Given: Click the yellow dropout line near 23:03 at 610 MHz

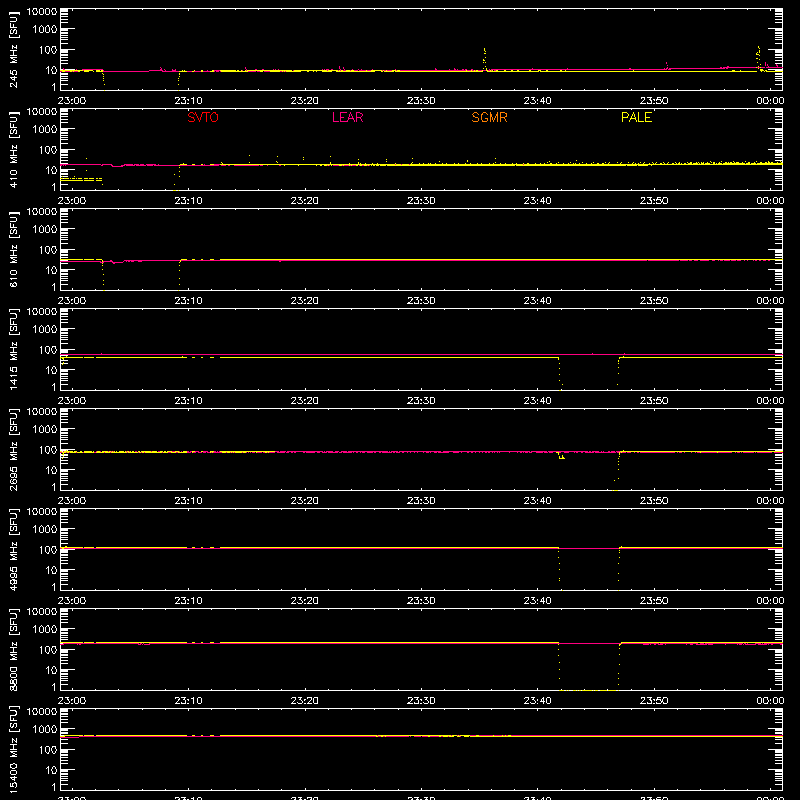Looking at the screenshot, I should coord(104,276).
